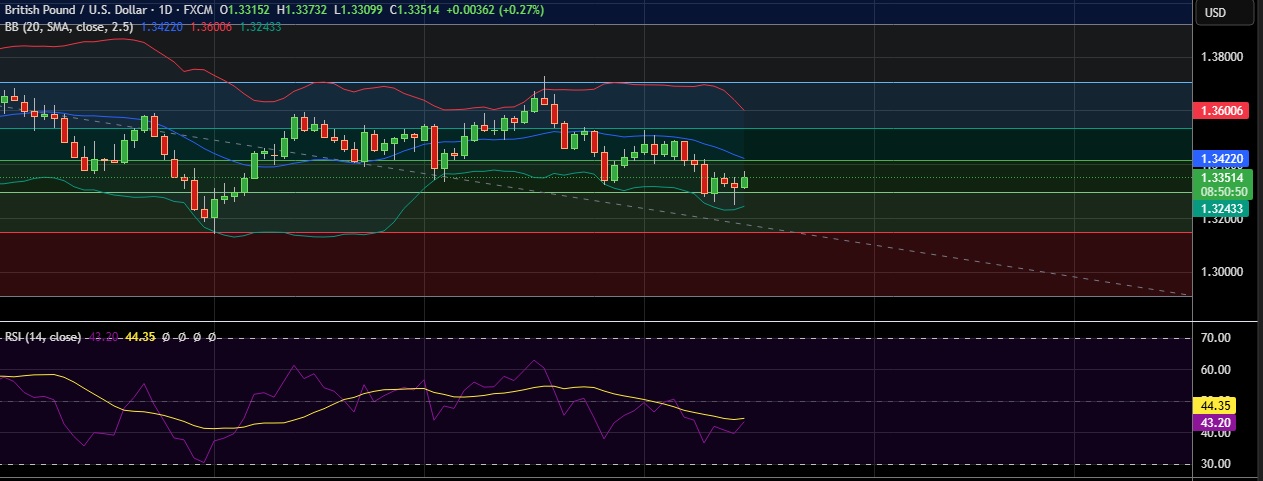
Task: Click the yellow 44.35 RSI axis label
Action: click(x=1217, y=406)
